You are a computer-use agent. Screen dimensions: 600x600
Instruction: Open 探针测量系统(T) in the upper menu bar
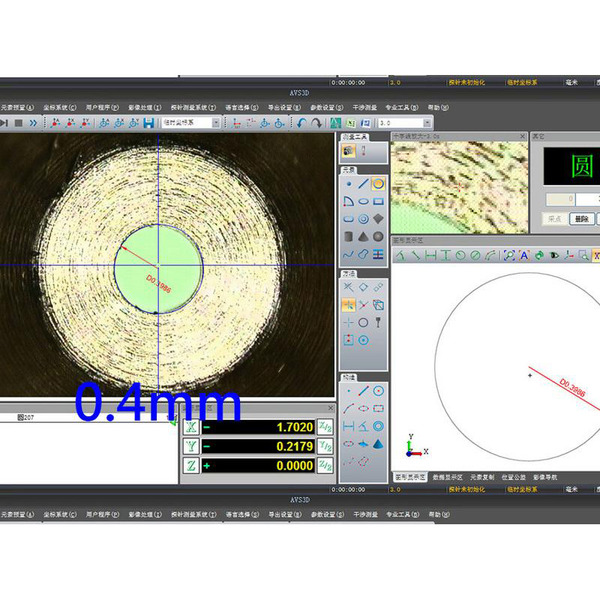pyautogui.click(x=193, y=108)
